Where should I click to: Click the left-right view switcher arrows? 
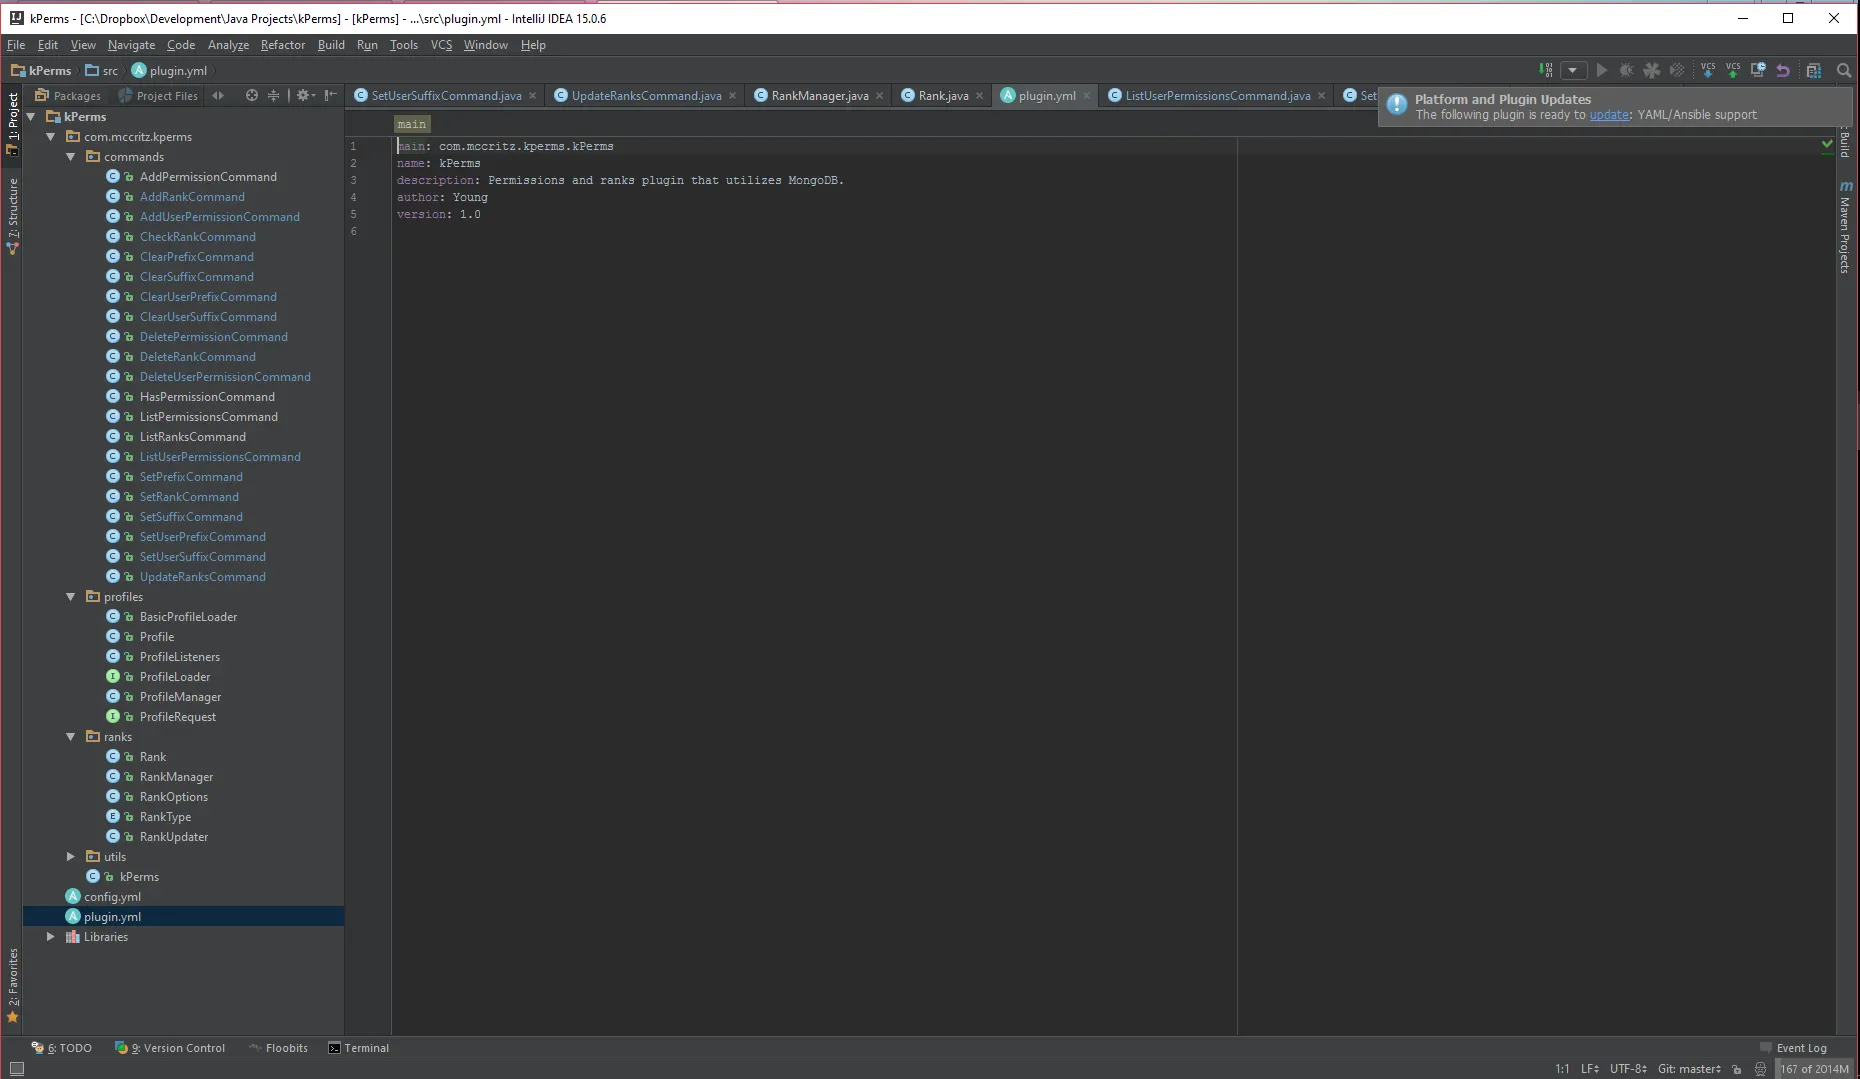coord(218,95)
